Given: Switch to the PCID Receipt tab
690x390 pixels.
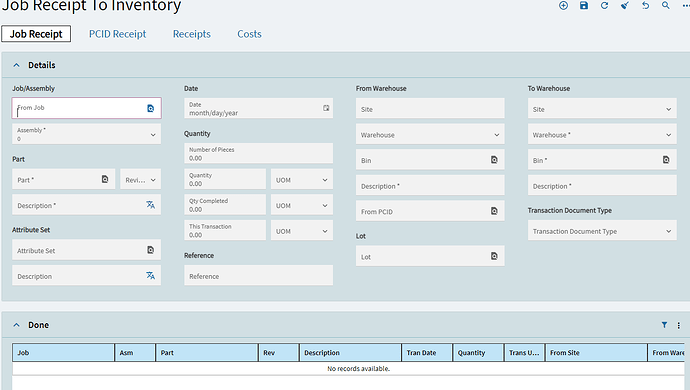Looking at the screenshot, I should click(x=117, y=34).
